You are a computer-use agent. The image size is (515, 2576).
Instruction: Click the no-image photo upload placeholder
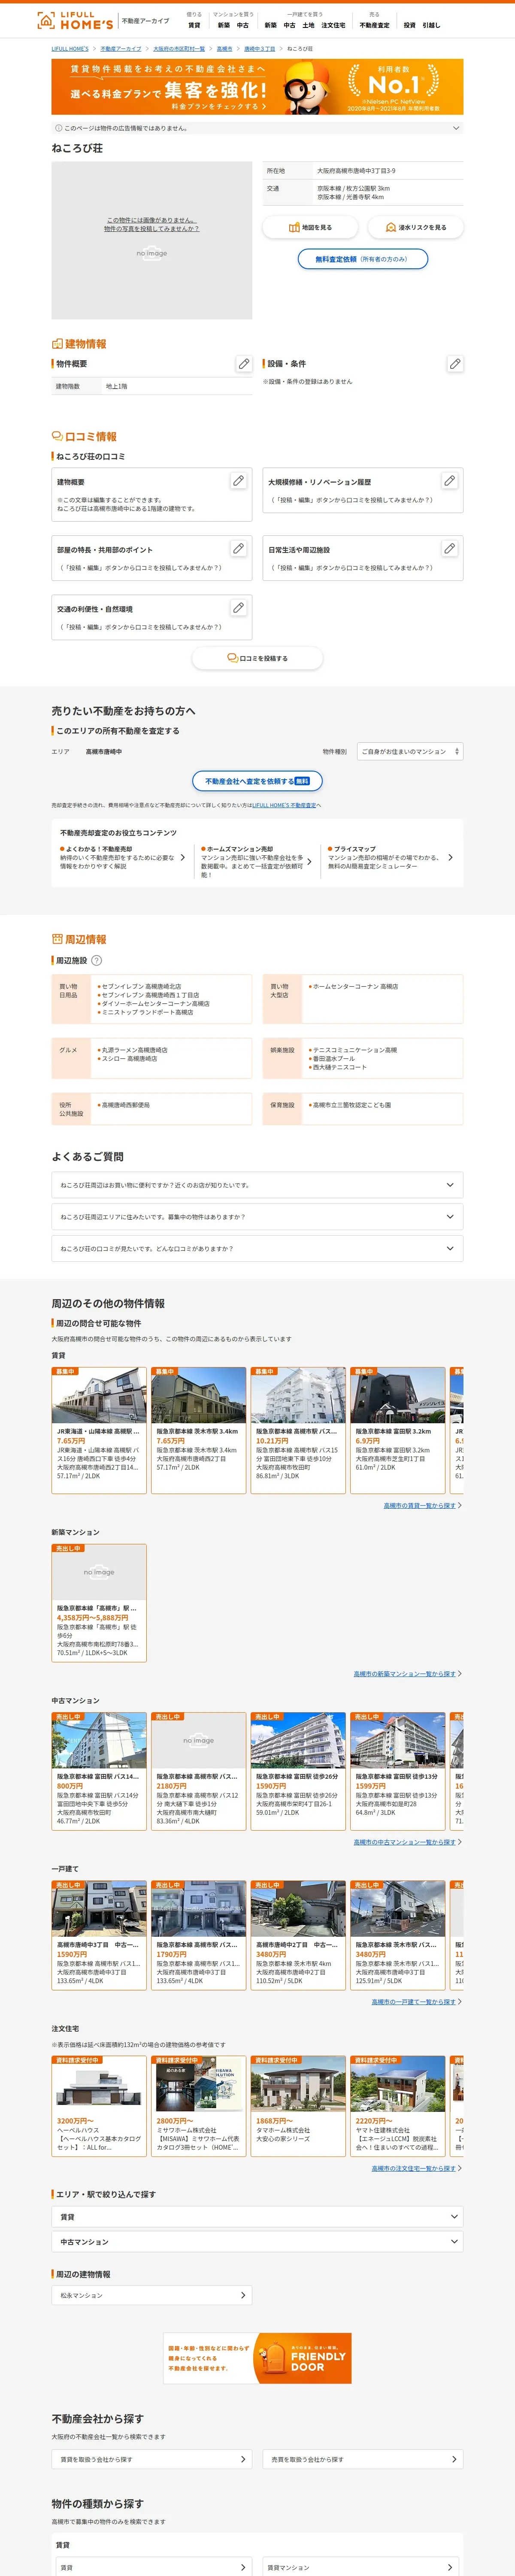(x=152, y=241)
